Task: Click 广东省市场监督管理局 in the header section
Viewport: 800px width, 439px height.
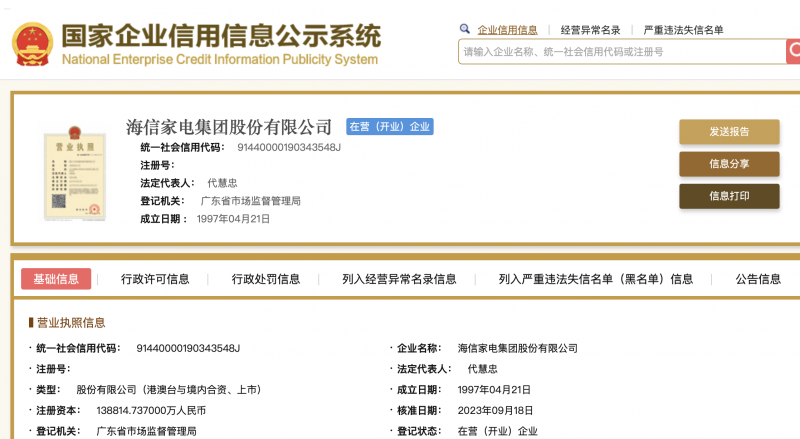Action: [251, 201]
